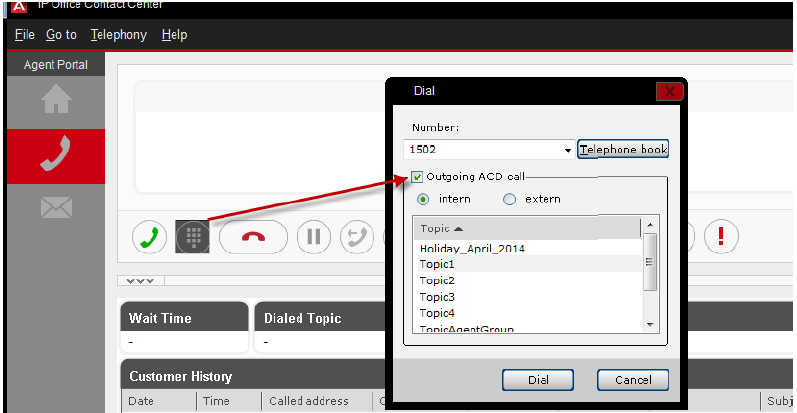
Task: Click the Telephone book button
Action: pos(623,149)
